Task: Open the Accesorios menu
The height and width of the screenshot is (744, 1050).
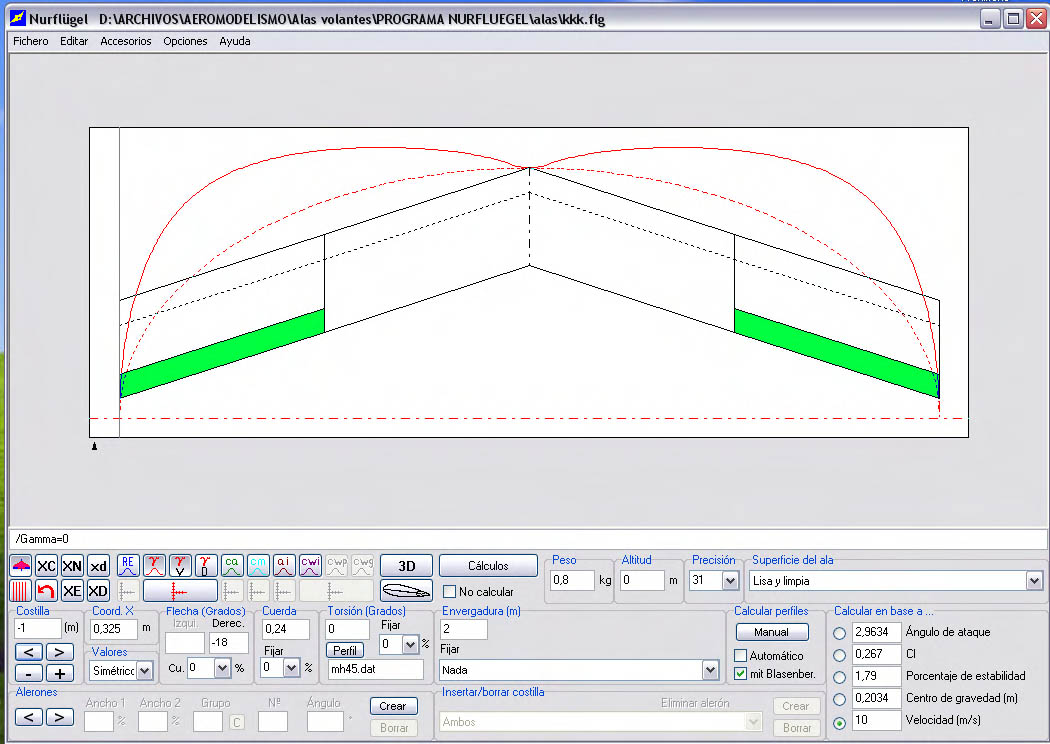Action: click(126, 41)
